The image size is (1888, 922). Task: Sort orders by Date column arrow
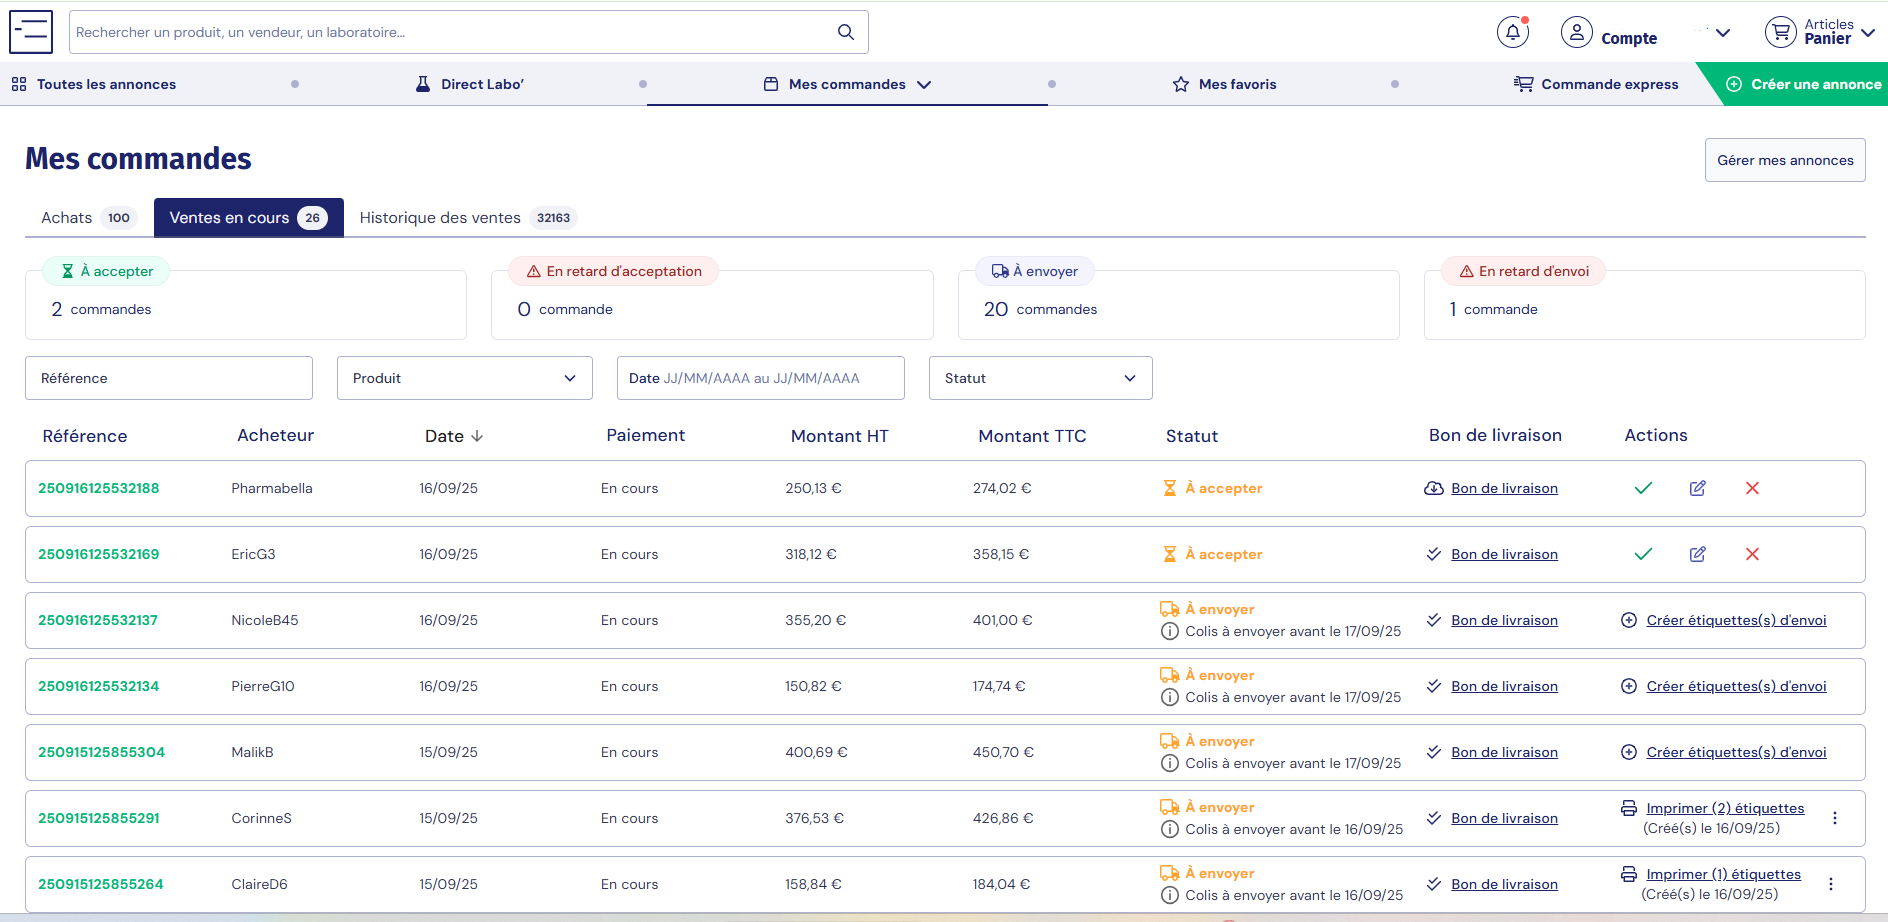[477, 436]
